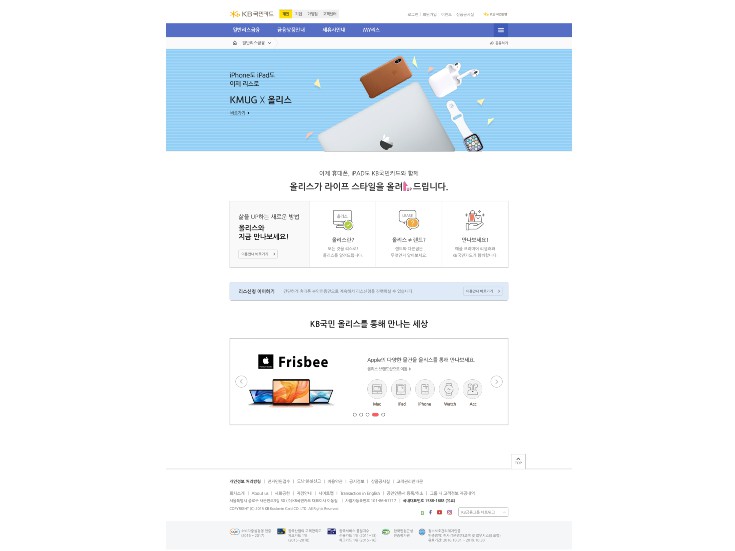Select the last carousel pagination dot
The width and height of the screenshot is (735, 551).
point(383,415)
